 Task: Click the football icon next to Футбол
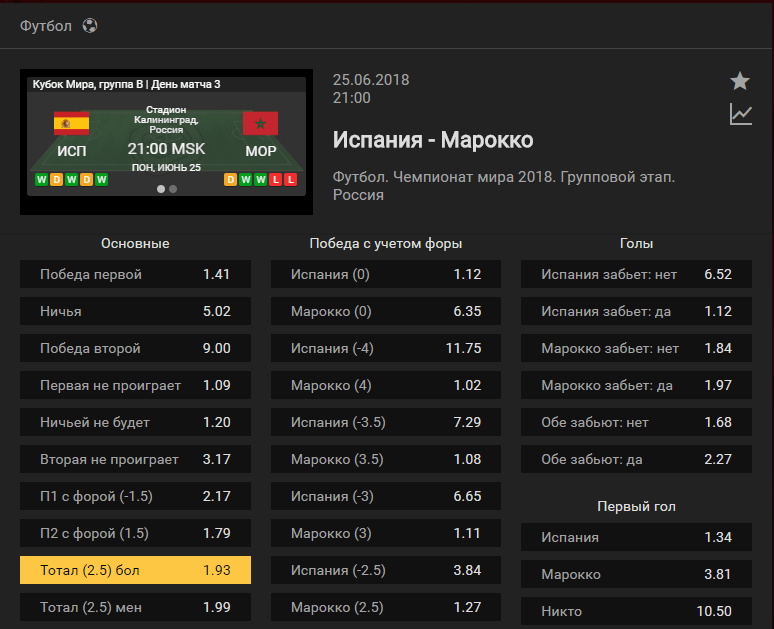pos(90,26)
